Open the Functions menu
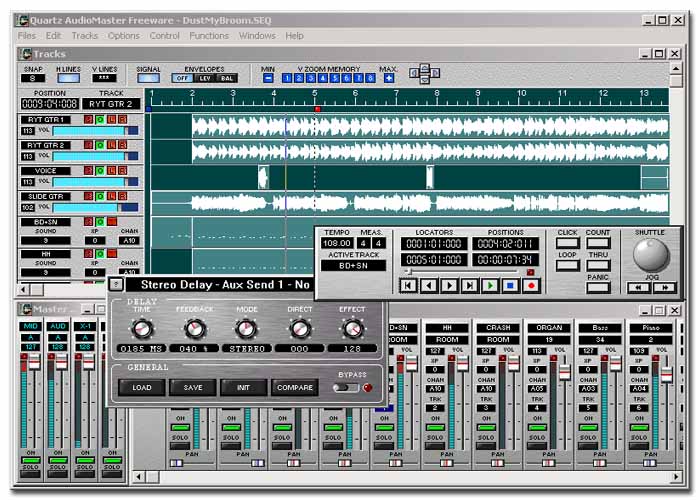 [209, 36]
